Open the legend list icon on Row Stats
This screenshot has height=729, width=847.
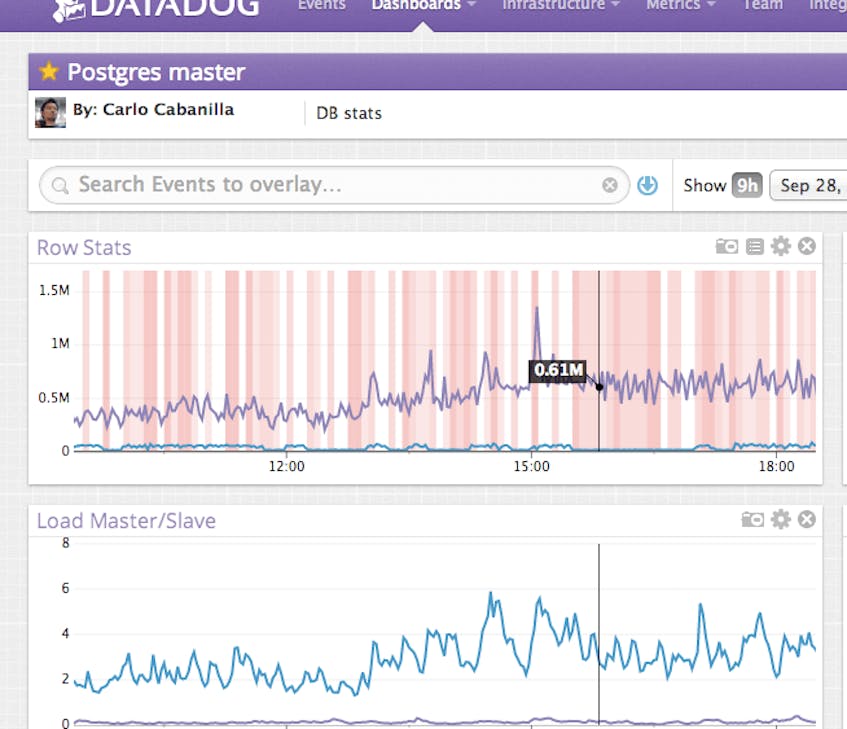[753, 246]
